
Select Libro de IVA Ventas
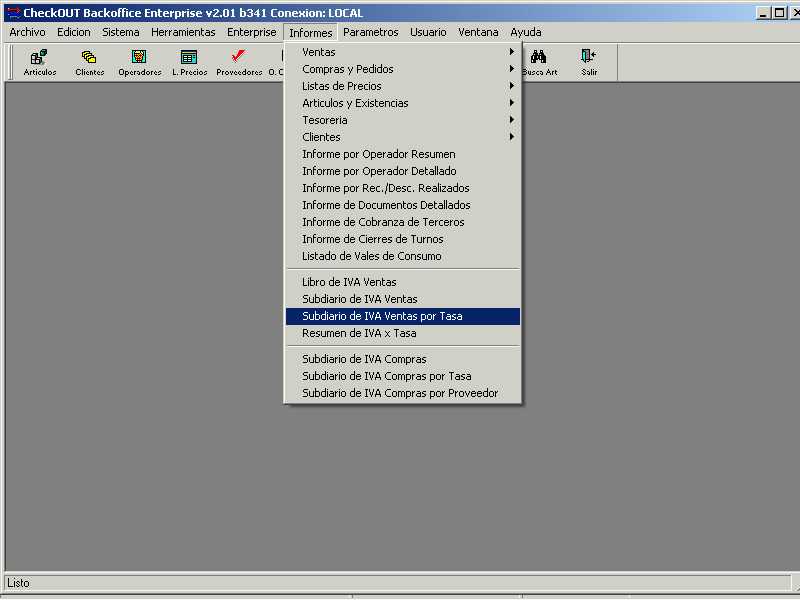tap(403, 282)
